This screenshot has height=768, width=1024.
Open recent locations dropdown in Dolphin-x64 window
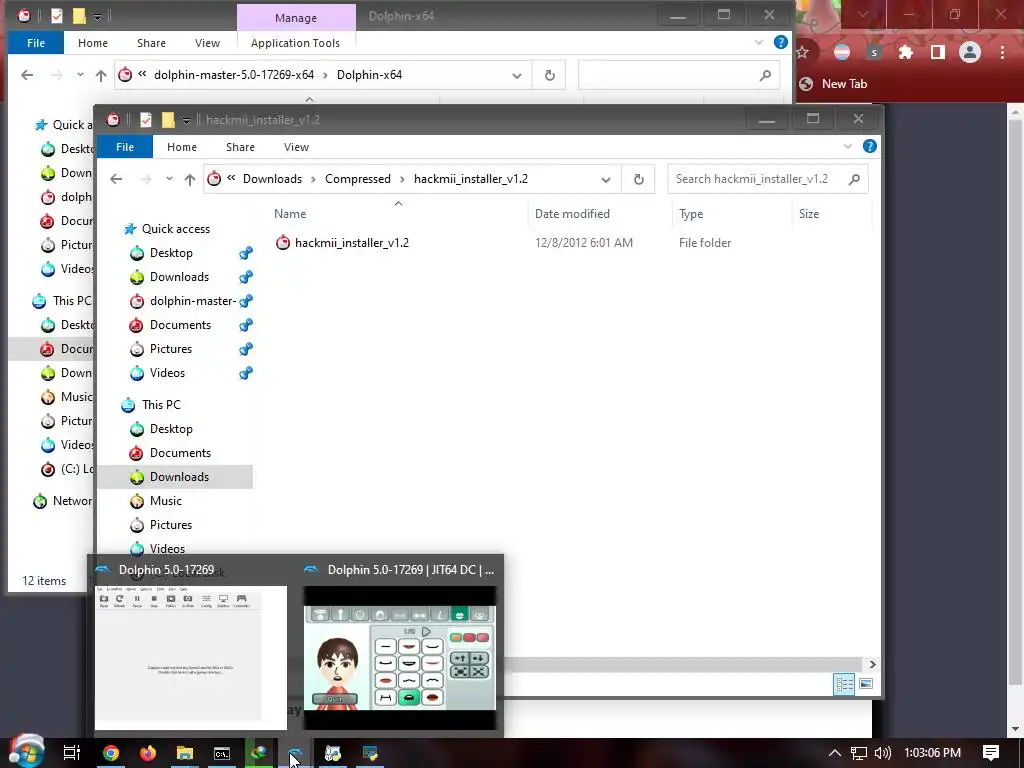pyautogui.click(x=80, y=75)
